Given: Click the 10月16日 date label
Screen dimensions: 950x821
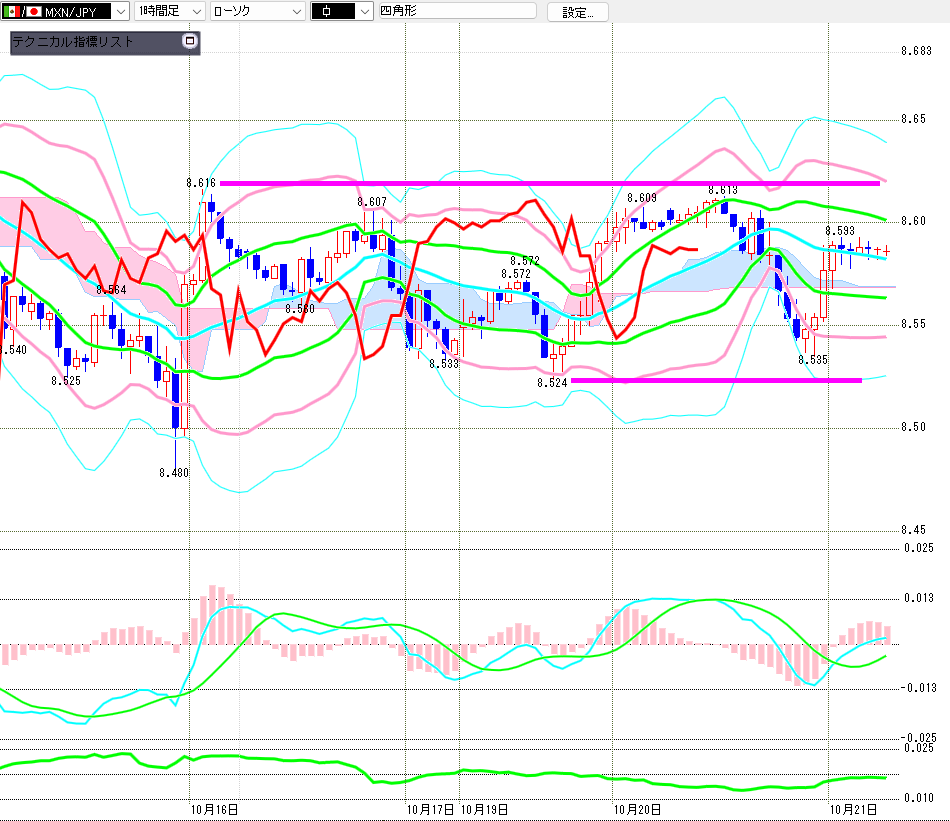Looking at the screenshot, I should (214, 809).
